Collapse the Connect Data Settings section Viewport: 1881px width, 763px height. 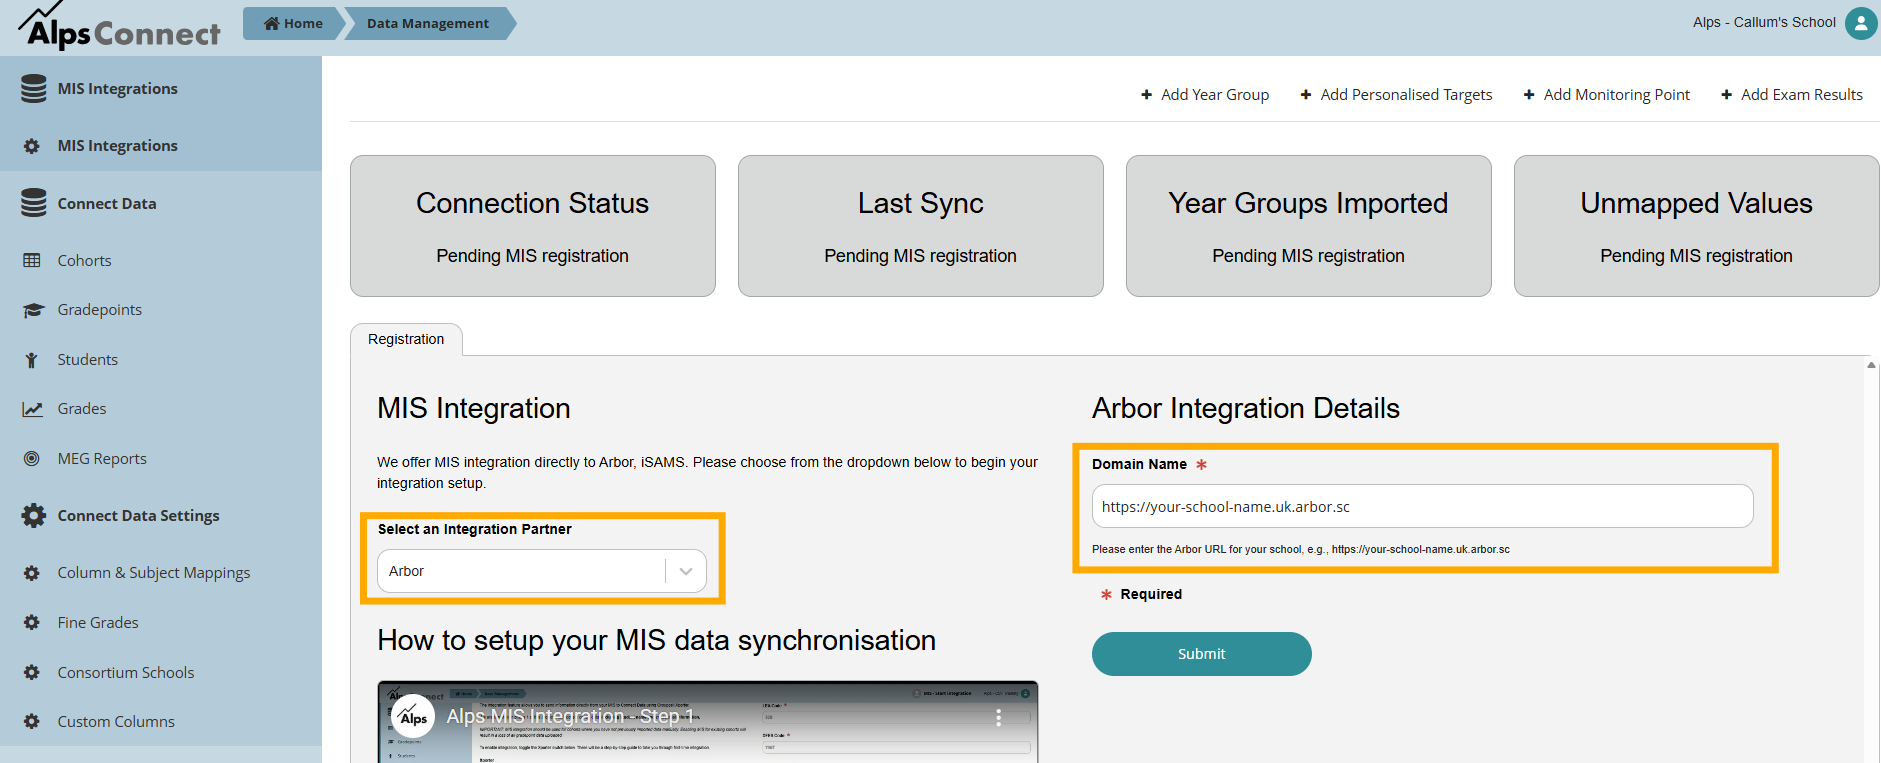pyautogui.click(x=138, y=516)
